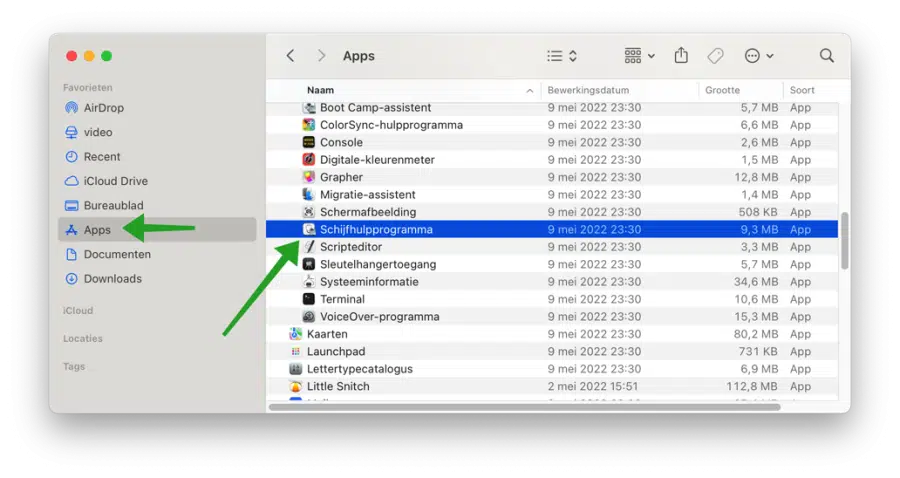This screenshot has height=478, width=900.
Task: Select the Console file name
Action: click(341, 142)
